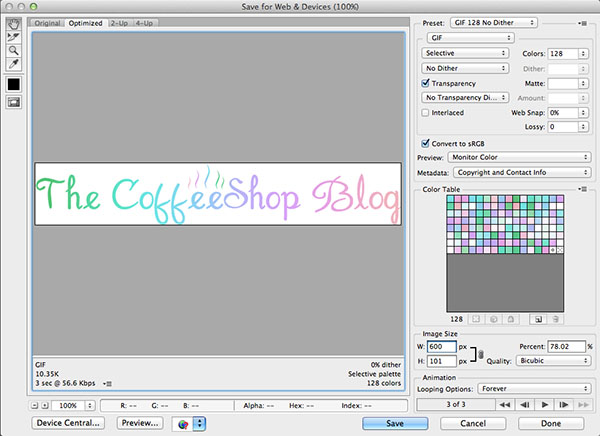
Task: Select the first animation frame
Action: point(505,405)
